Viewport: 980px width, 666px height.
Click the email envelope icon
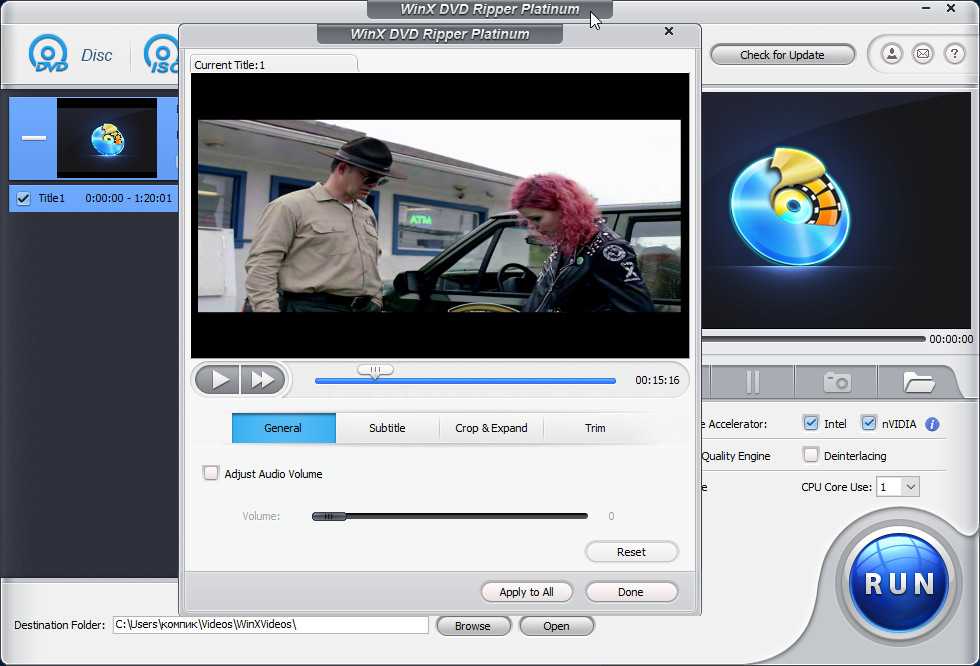(922, 54)
